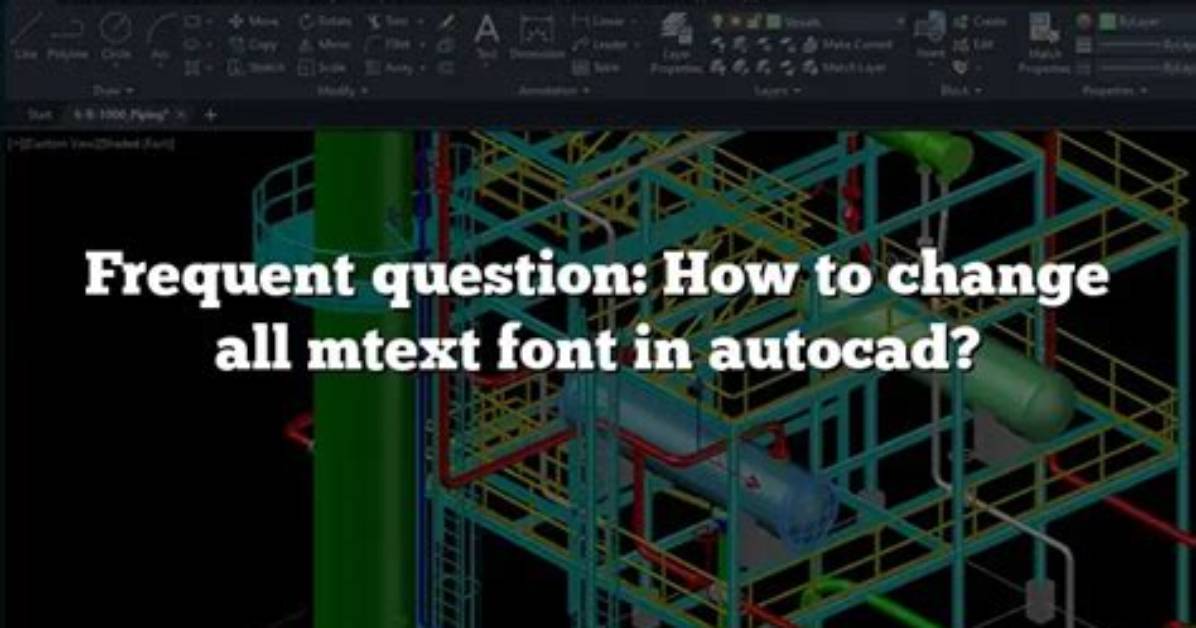Click the Match Properties icon
1196x628 pixels.
[x=1043, y=42]
